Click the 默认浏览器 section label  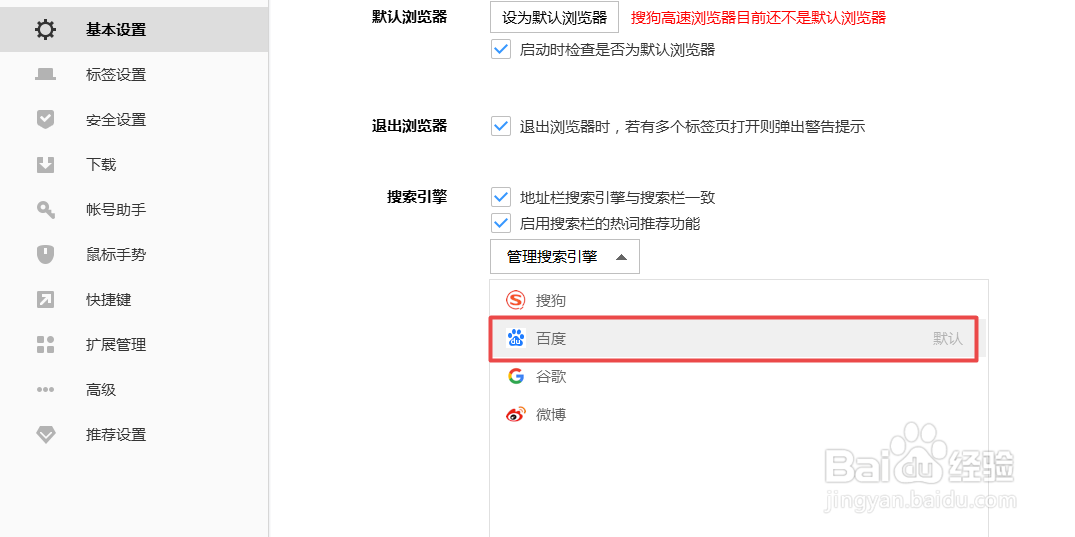[x=409, y=16]
